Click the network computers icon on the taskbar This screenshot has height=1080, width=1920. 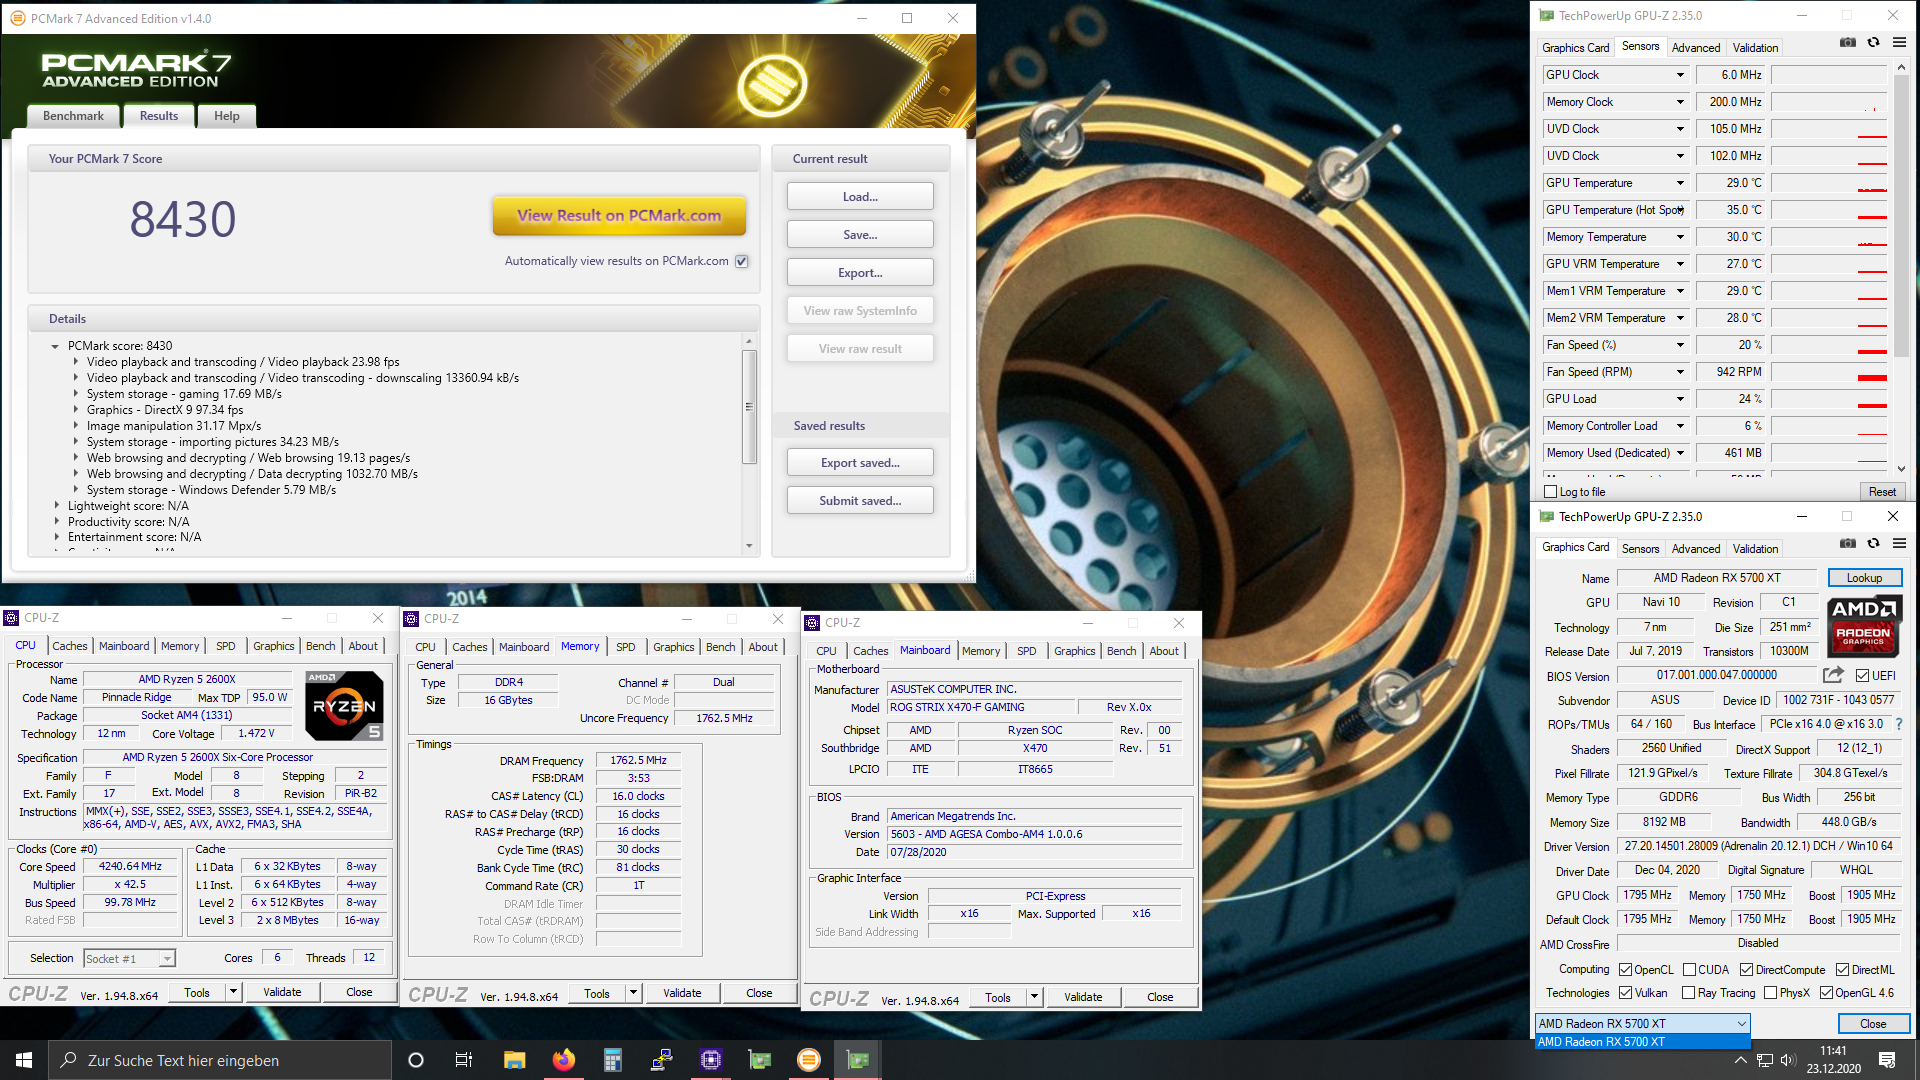tap(661, 1060)
